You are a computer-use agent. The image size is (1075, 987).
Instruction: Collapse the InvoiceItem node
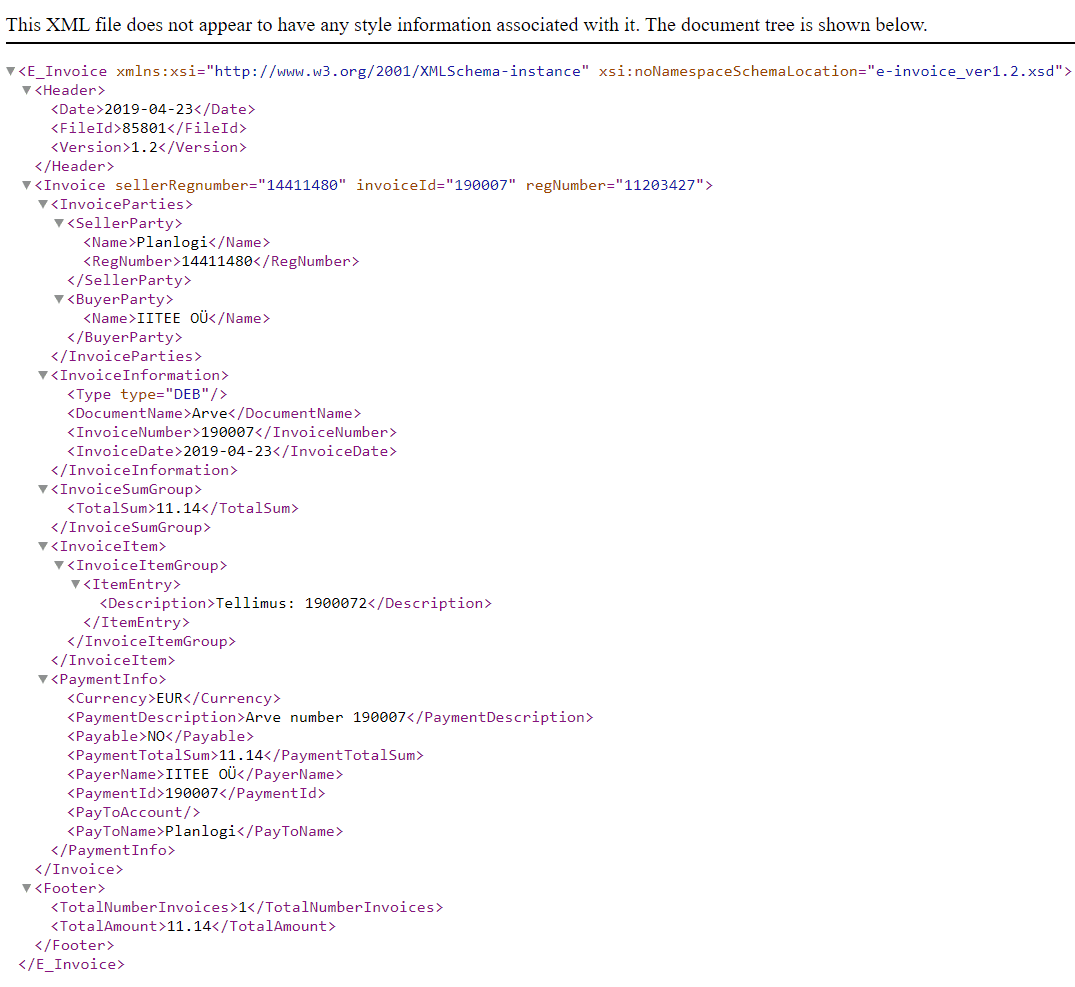43,546
